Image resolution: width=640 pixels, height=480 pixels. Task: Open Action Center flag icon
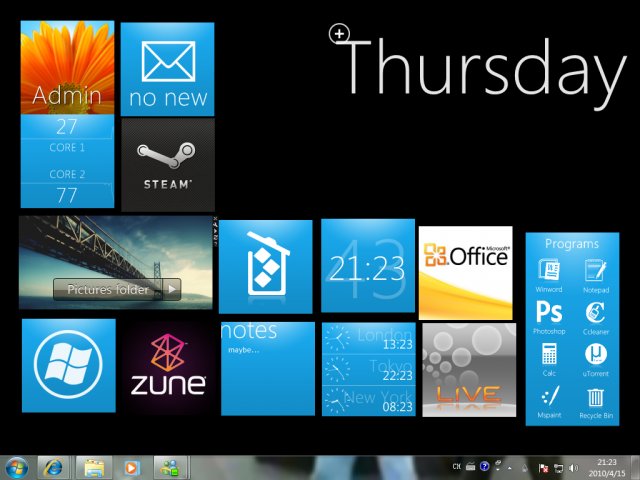click(543, 468)
